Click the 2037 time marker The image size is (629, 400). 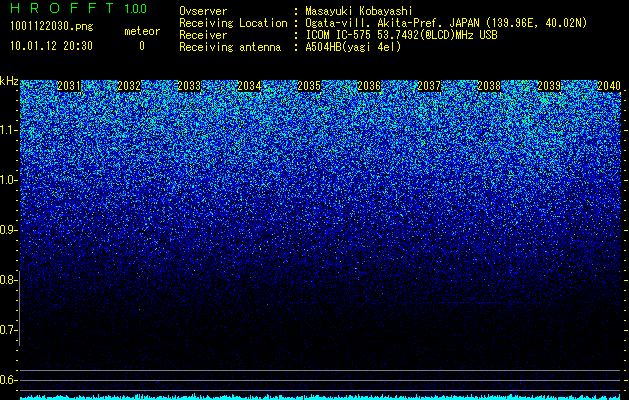[429, 86]
